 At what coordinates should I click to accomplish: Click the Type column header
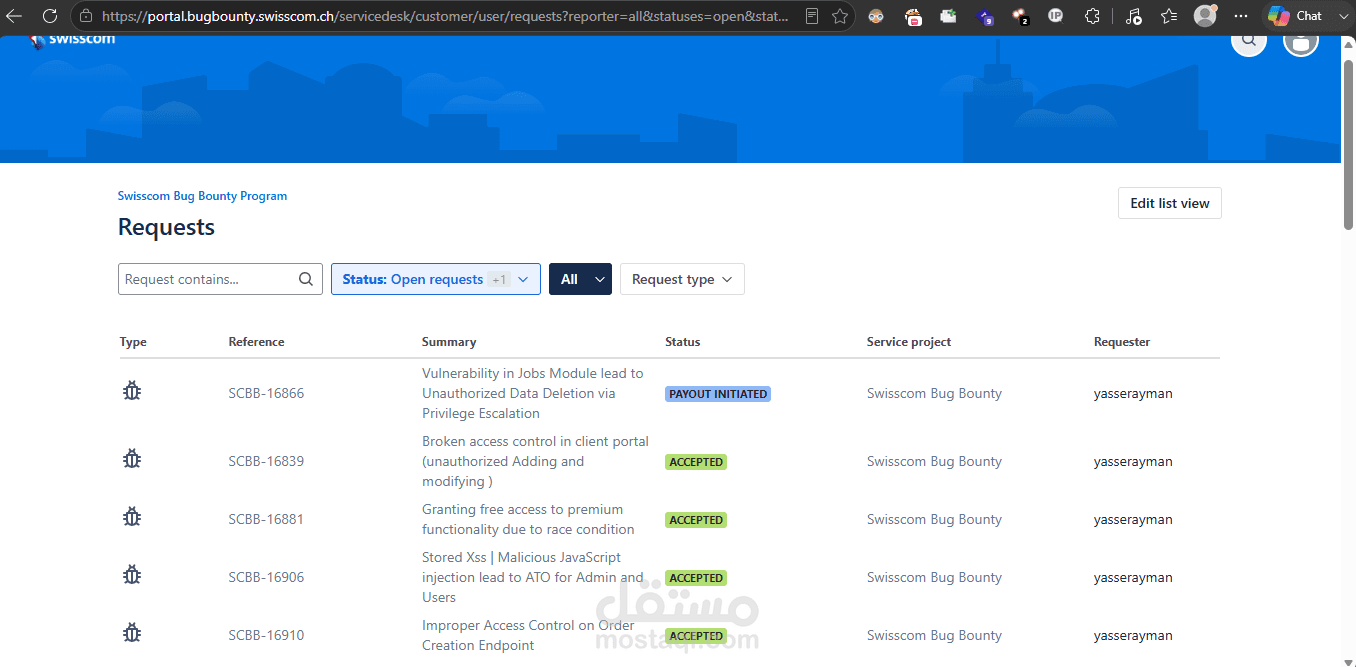133,342
